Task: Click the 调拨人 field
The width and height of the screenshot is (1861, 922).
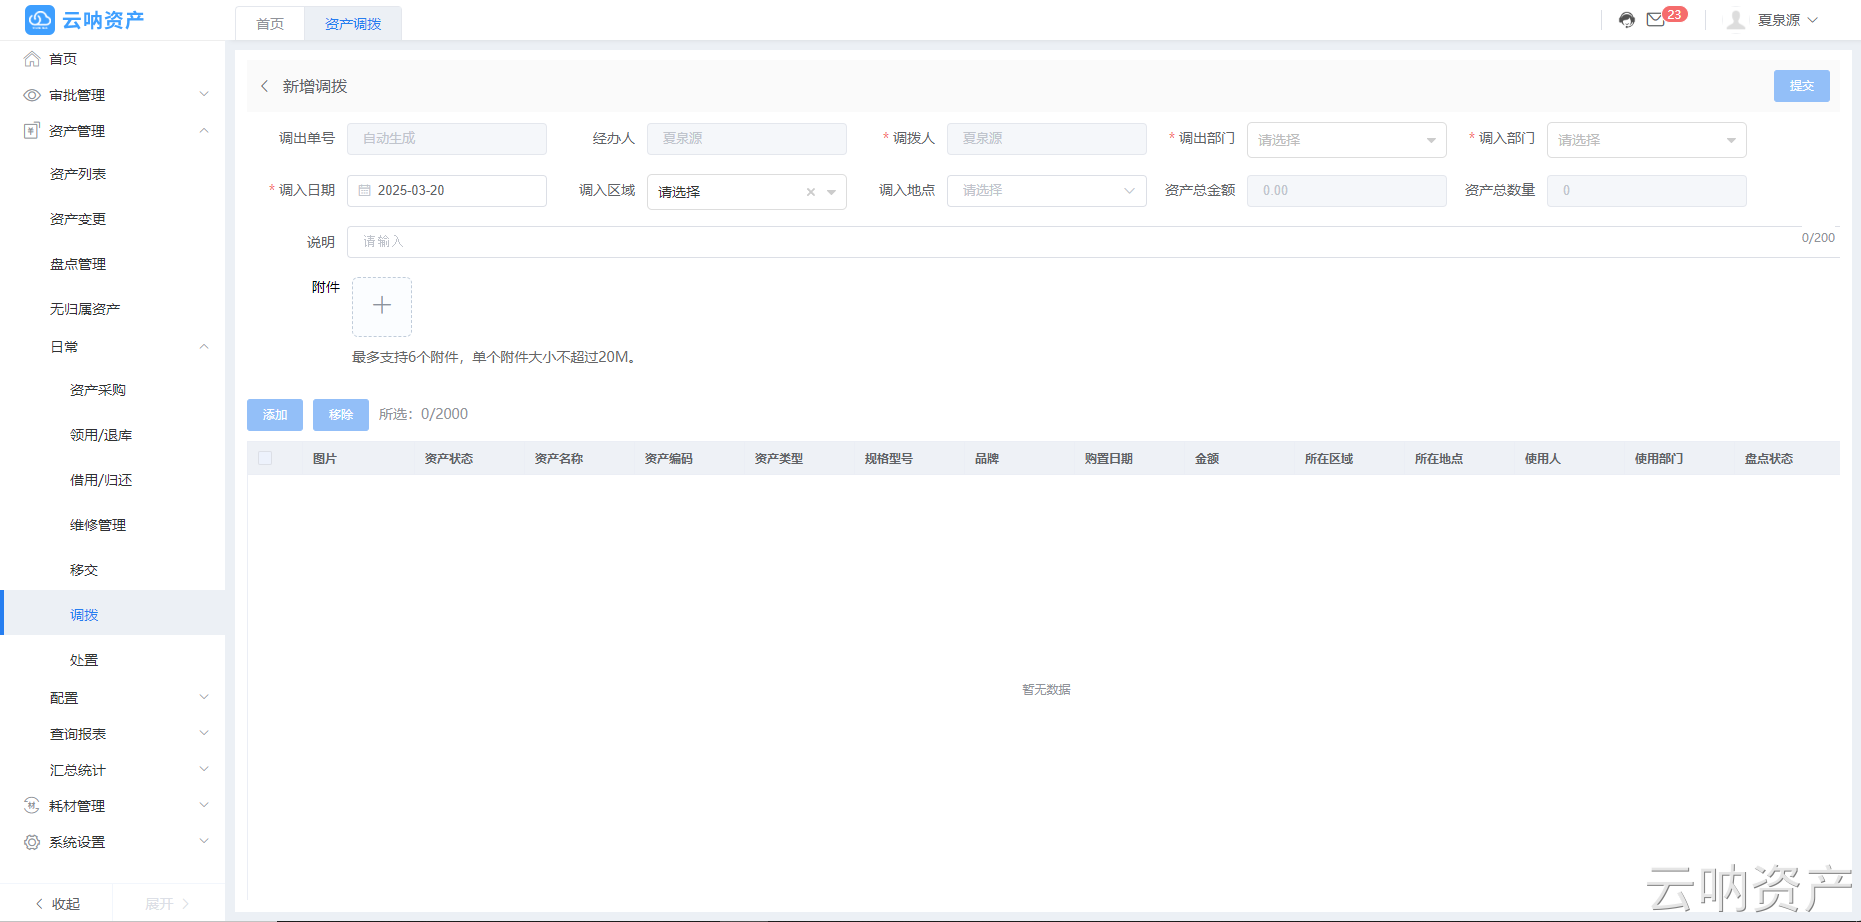Action: coord(1047,139)
